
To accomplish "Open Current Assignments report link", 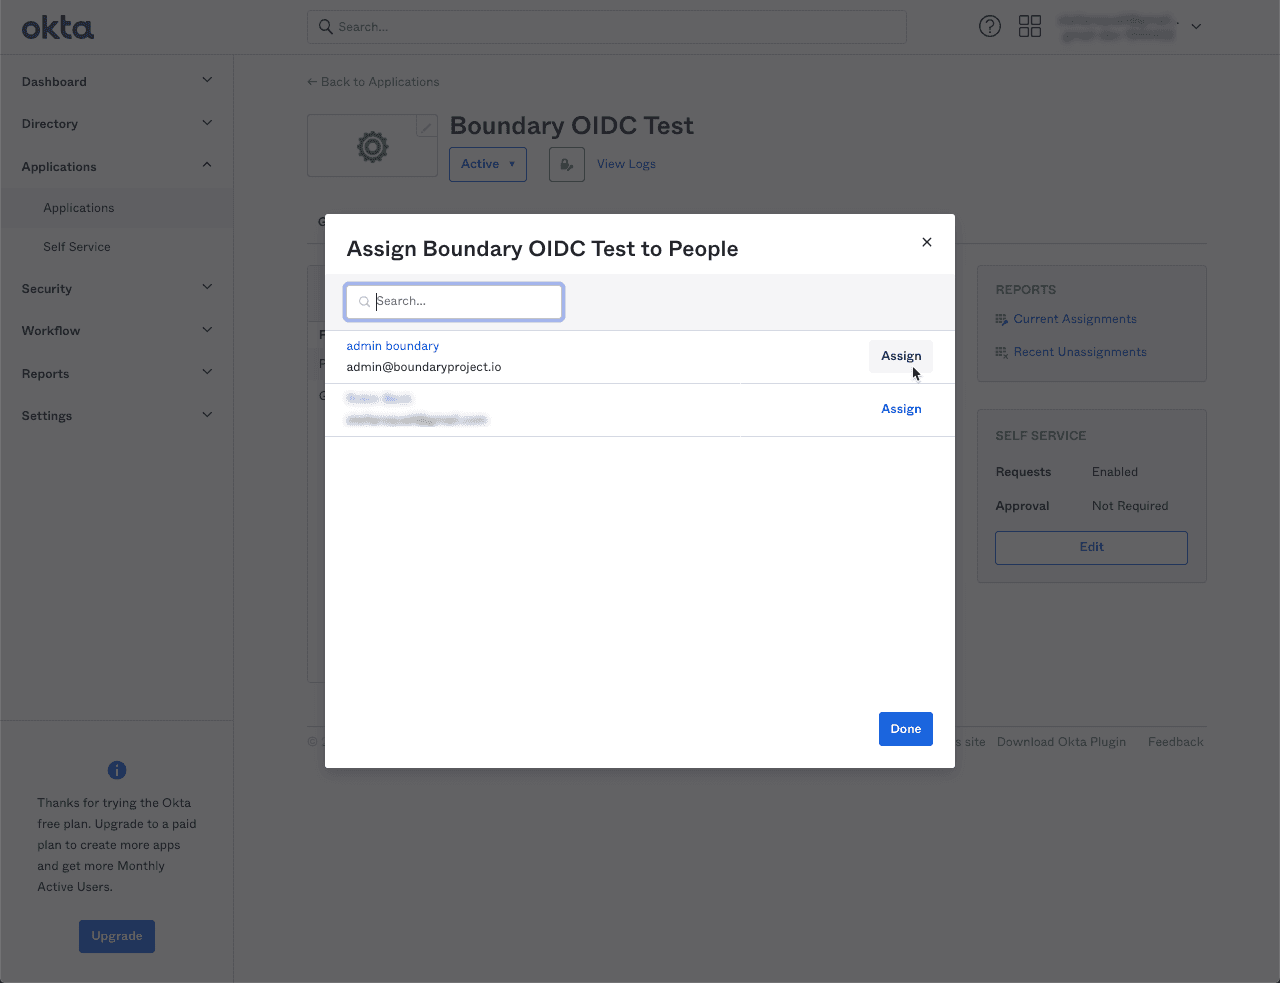I will [1075, 319].
